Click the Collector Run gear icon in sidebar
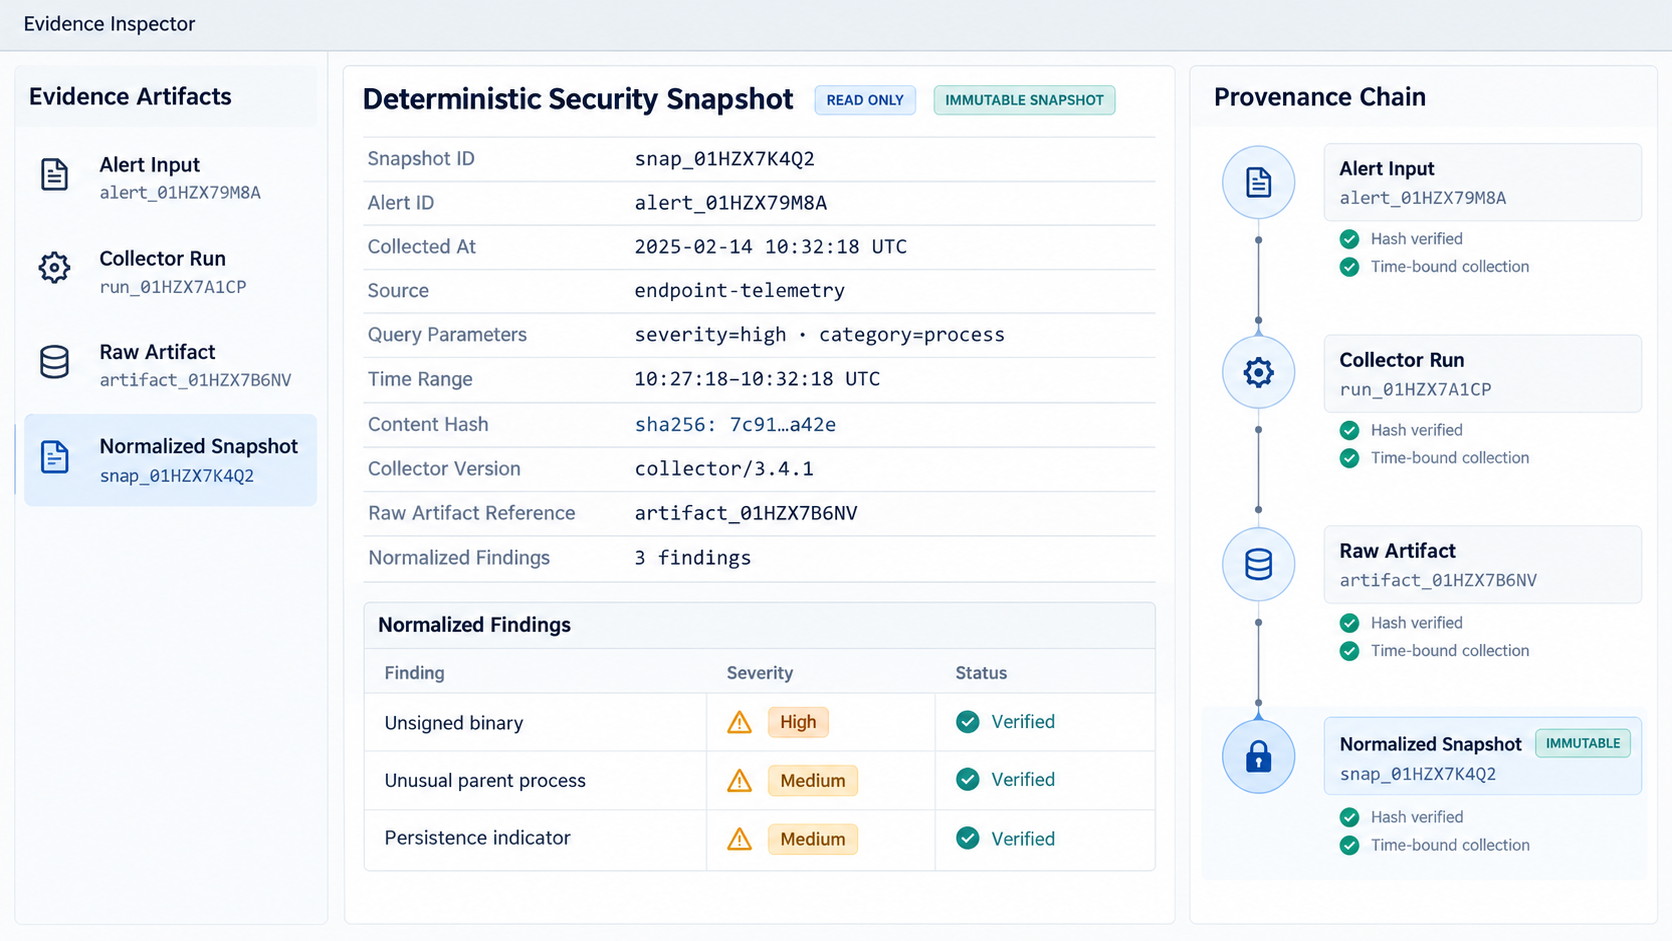1672x941 pixels. (x=54, y=267)
